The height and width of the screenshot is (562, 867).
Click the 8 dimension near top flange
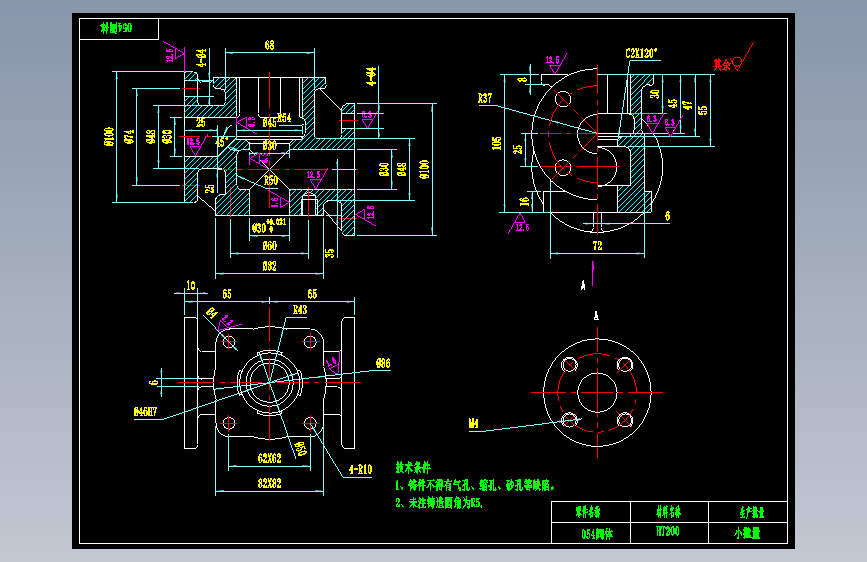tap(522, 80)
